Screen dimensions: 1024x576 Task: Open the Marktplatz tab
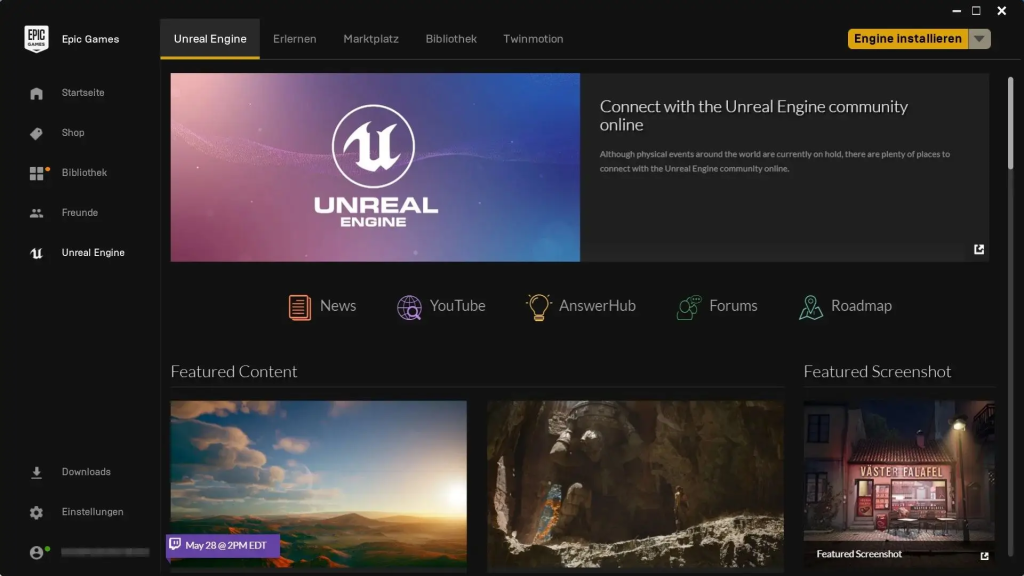click(371, 39)
